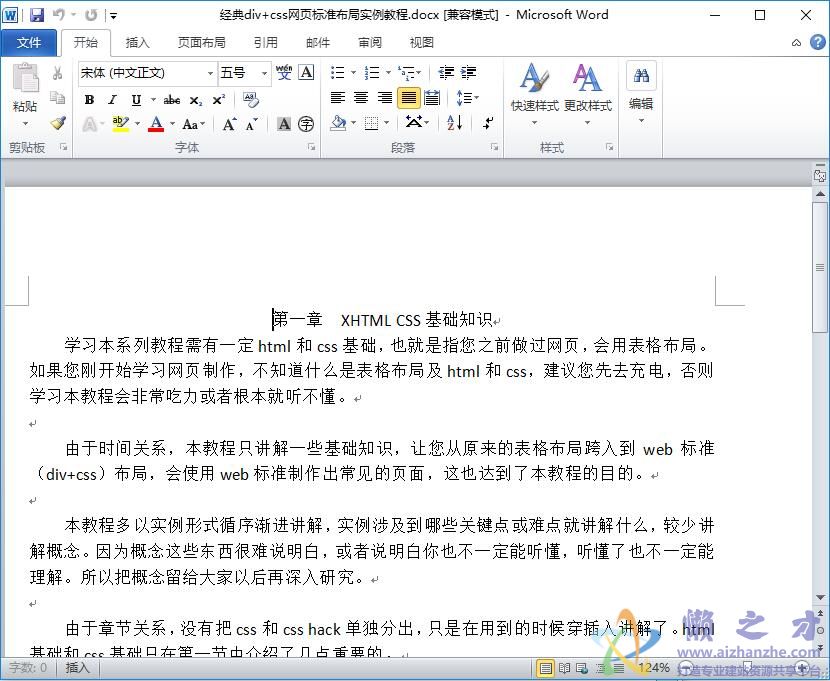Open the font size dropdown
This screenshot has height=681, width=830.
[x=263, y=73]
